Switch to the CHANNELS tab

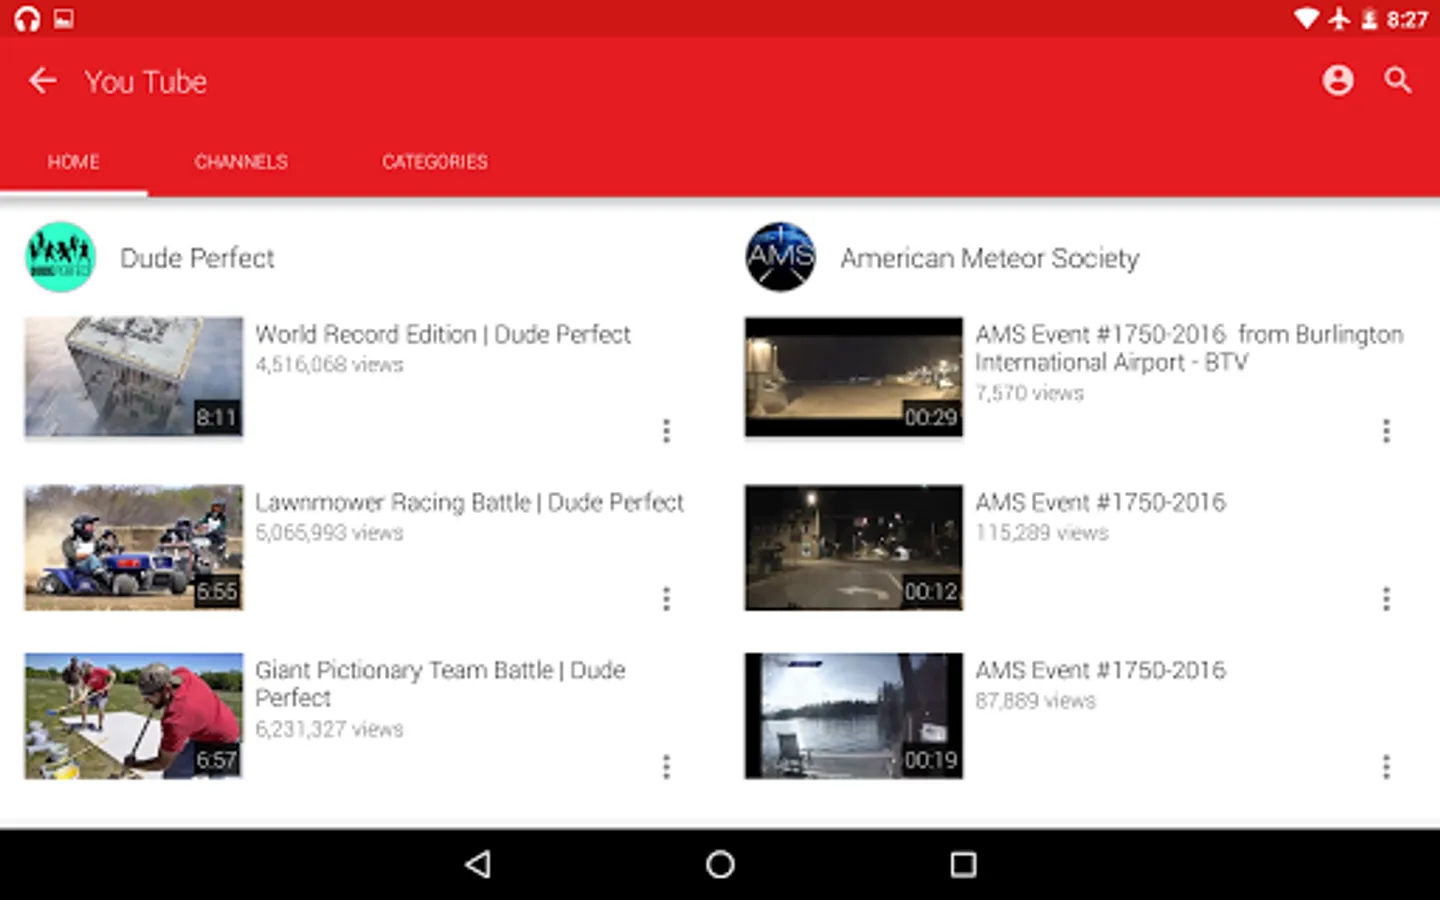click(x=241, y=161)
